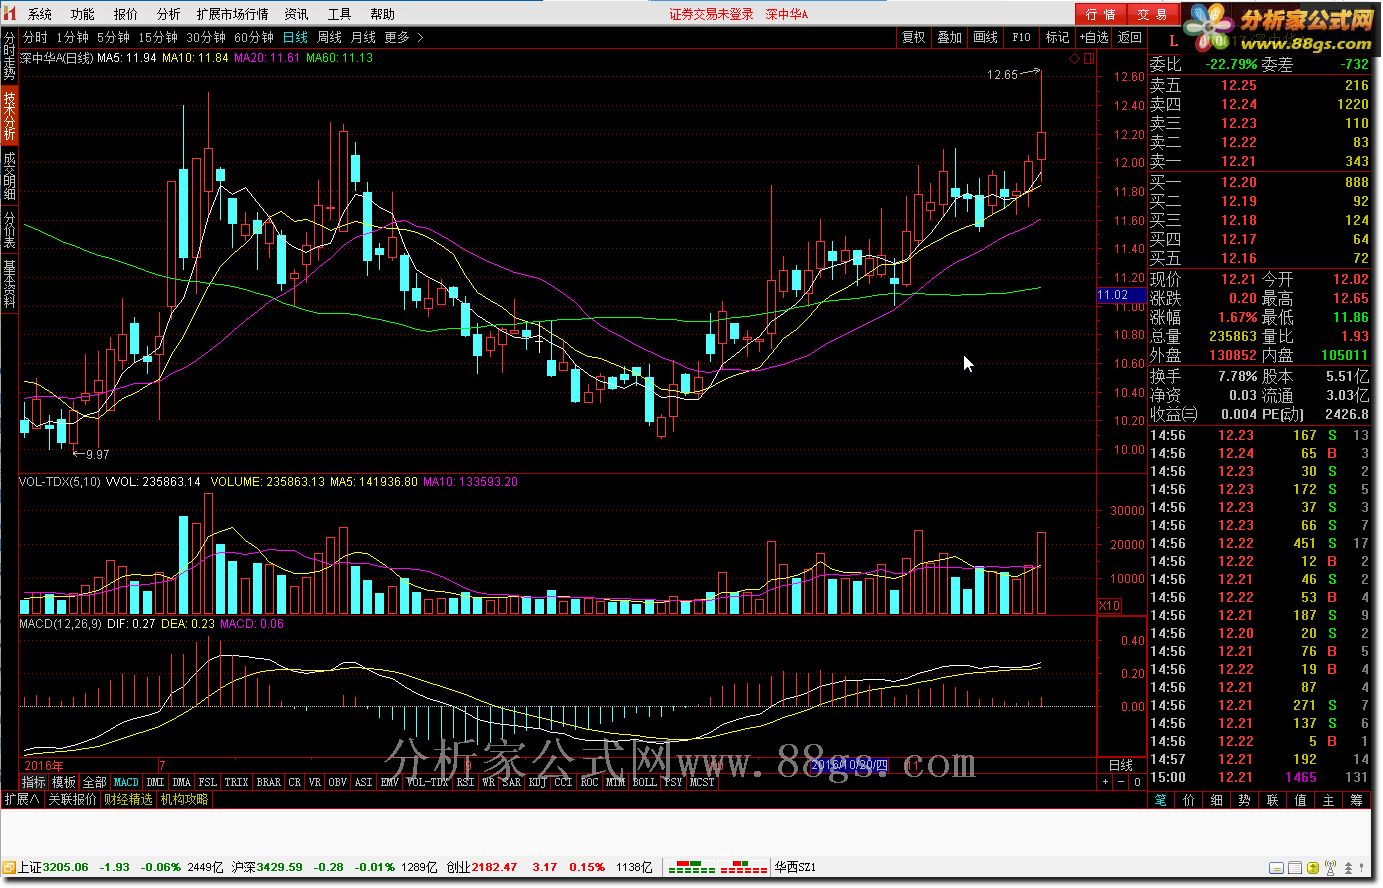Open the 分时走势 side tab
The width and height of the screenshot is (1383, 888).
tap(9, 55)
